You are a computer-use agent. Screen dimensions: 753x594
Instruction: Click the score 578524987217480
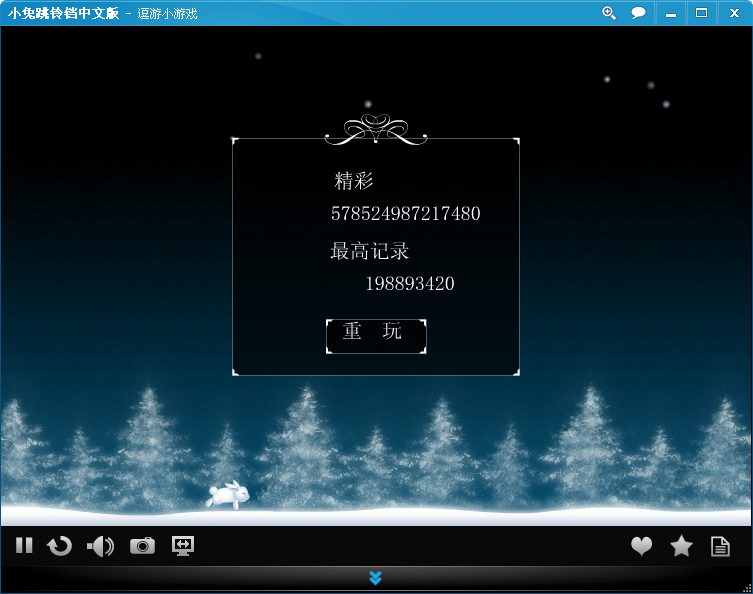point(406,213)
